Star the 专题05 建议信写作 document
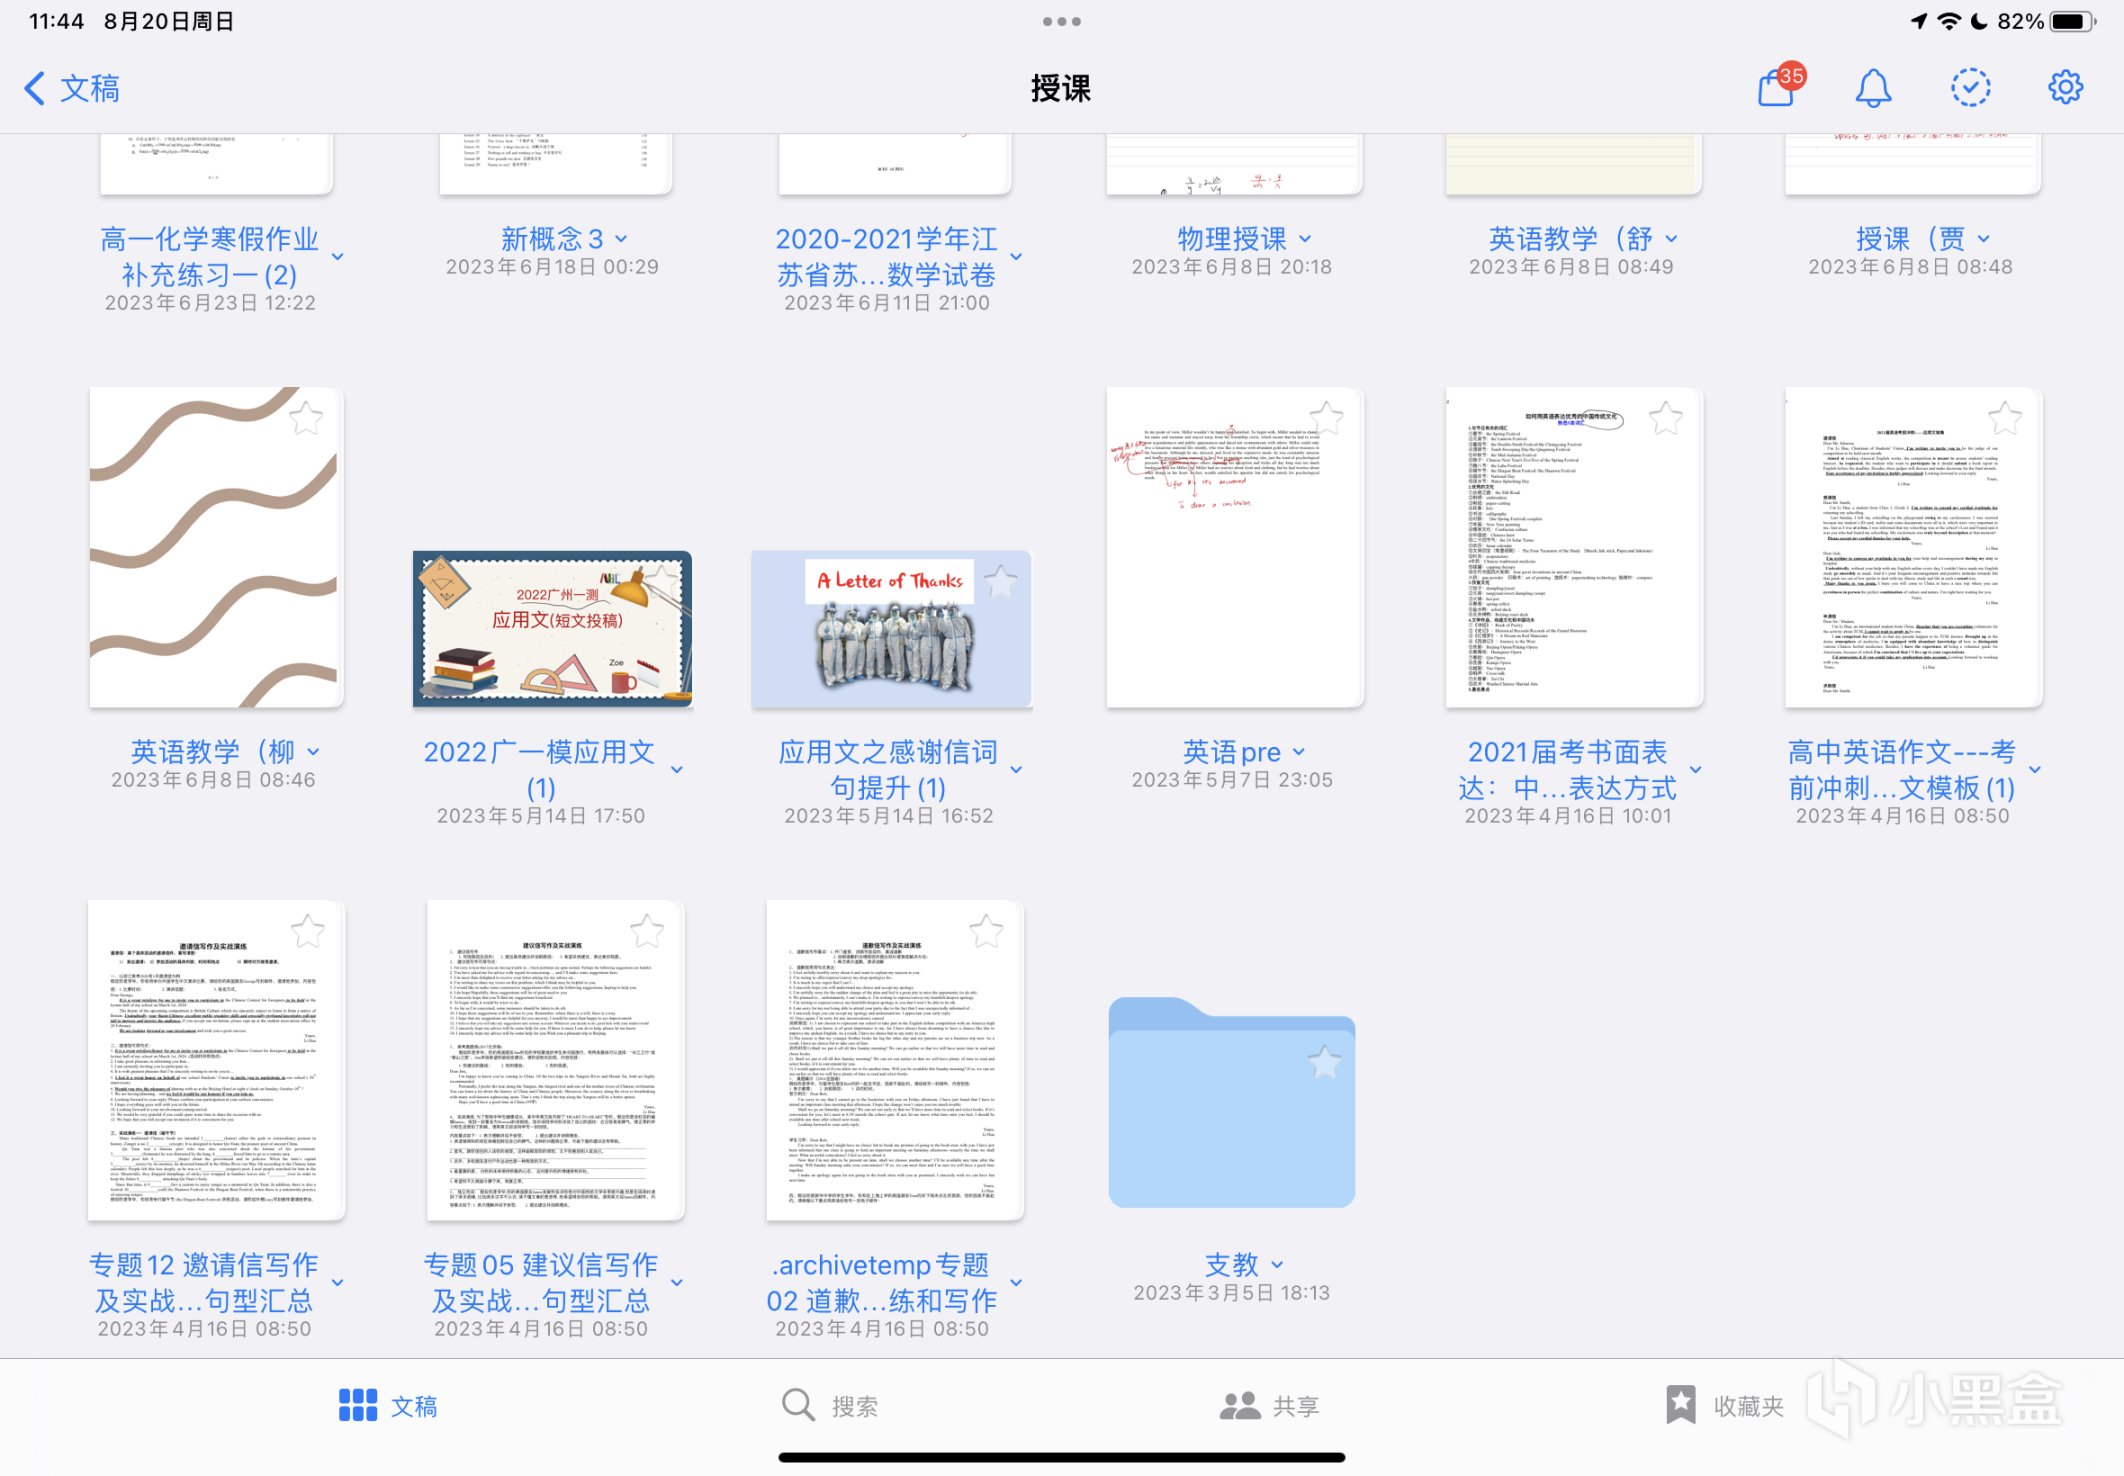This screenshot has height=1476, width=2124. (x=647, y=931)
